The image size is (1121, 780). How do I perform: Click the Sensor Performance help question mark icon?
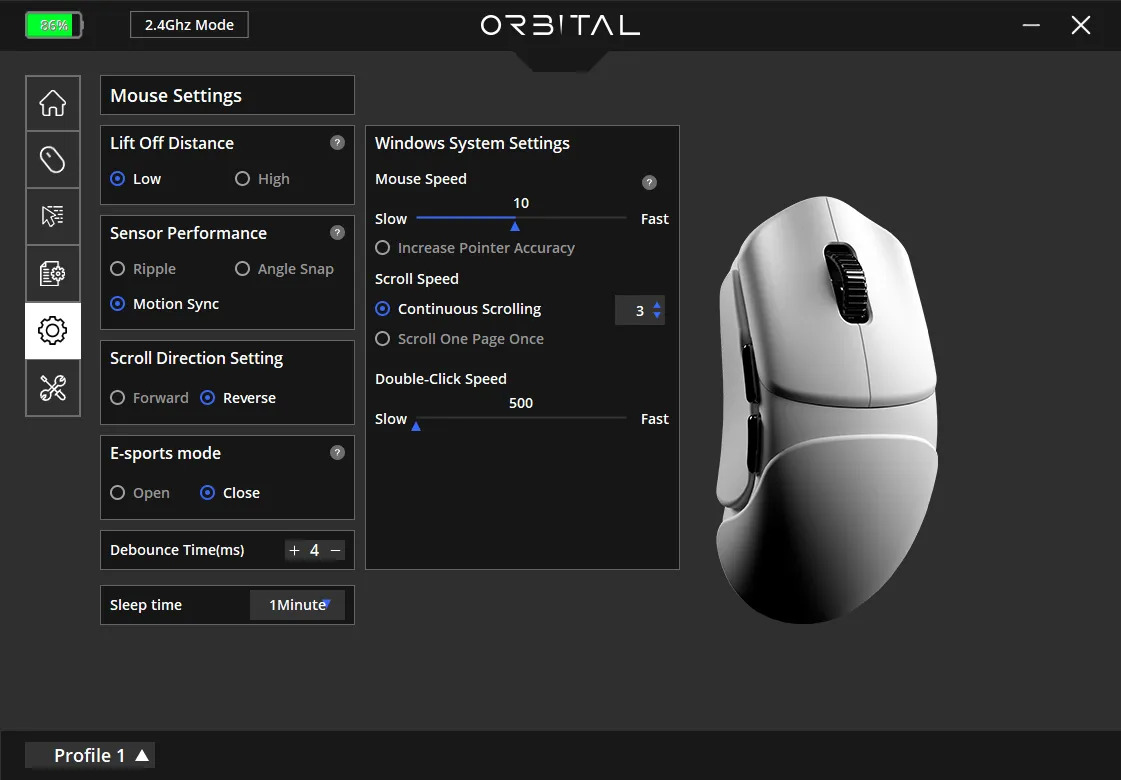click(x=337, y=233)
